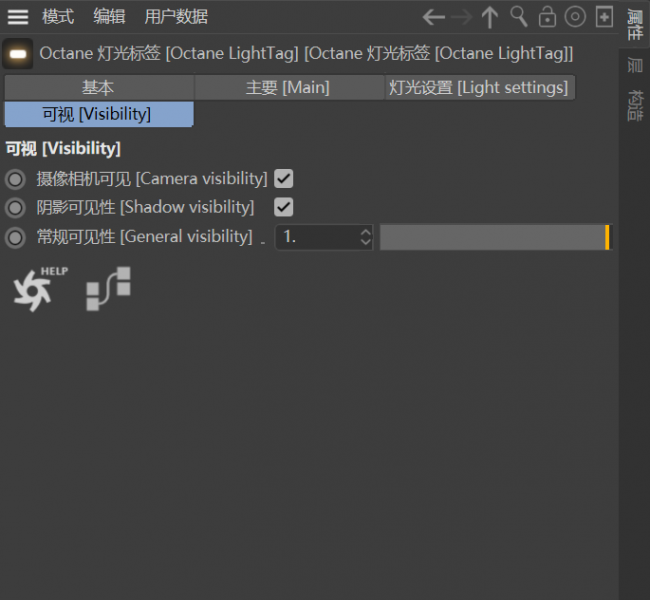Switch to the 属性 side tab
This screenshot has width=650, height=600.
635,24
